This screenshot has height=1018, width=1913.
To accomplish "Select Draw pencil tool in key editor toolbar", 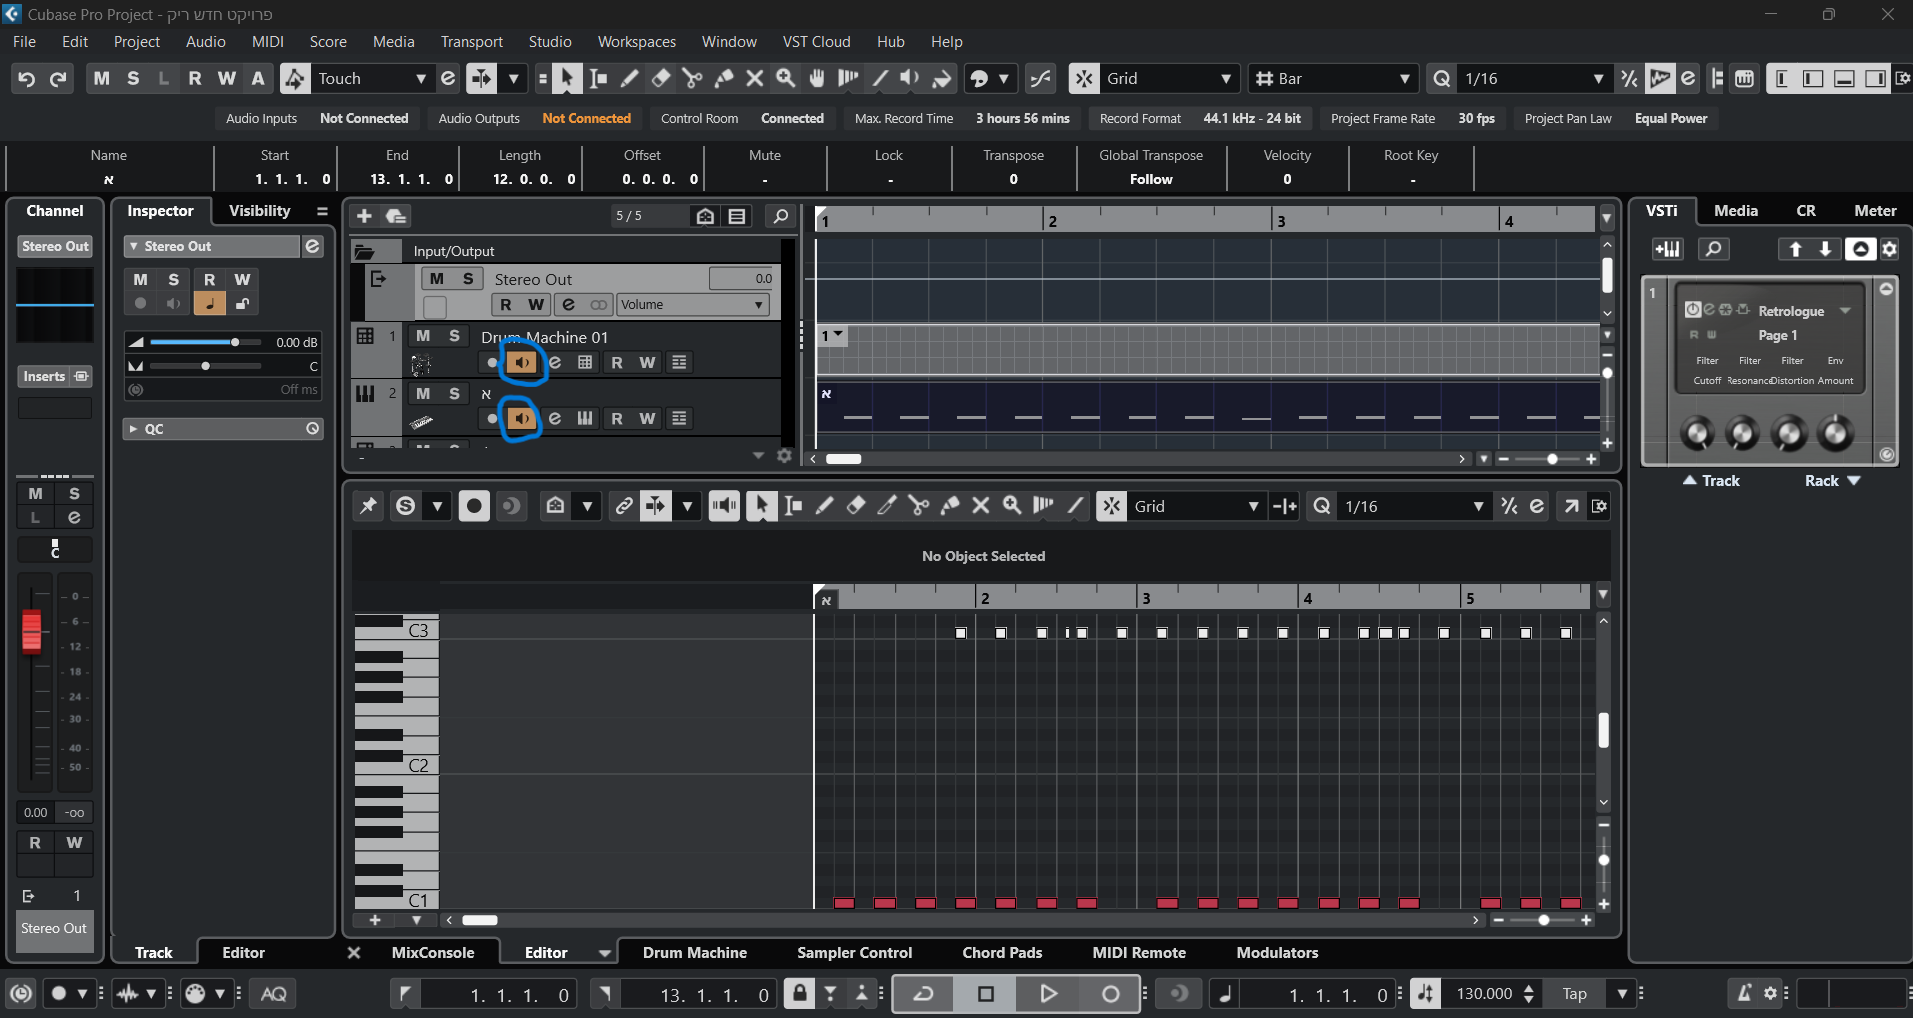I will [824, 506].
